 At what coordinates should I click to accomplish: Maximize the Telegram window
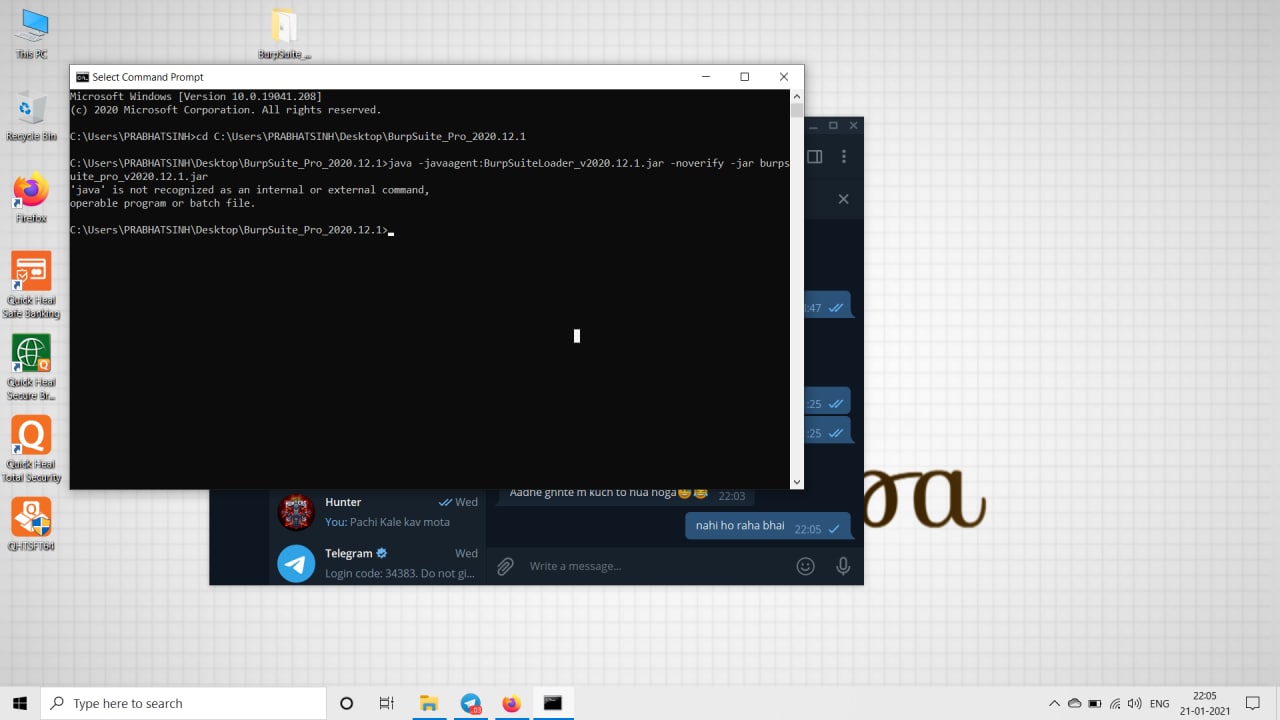(833, 126)
